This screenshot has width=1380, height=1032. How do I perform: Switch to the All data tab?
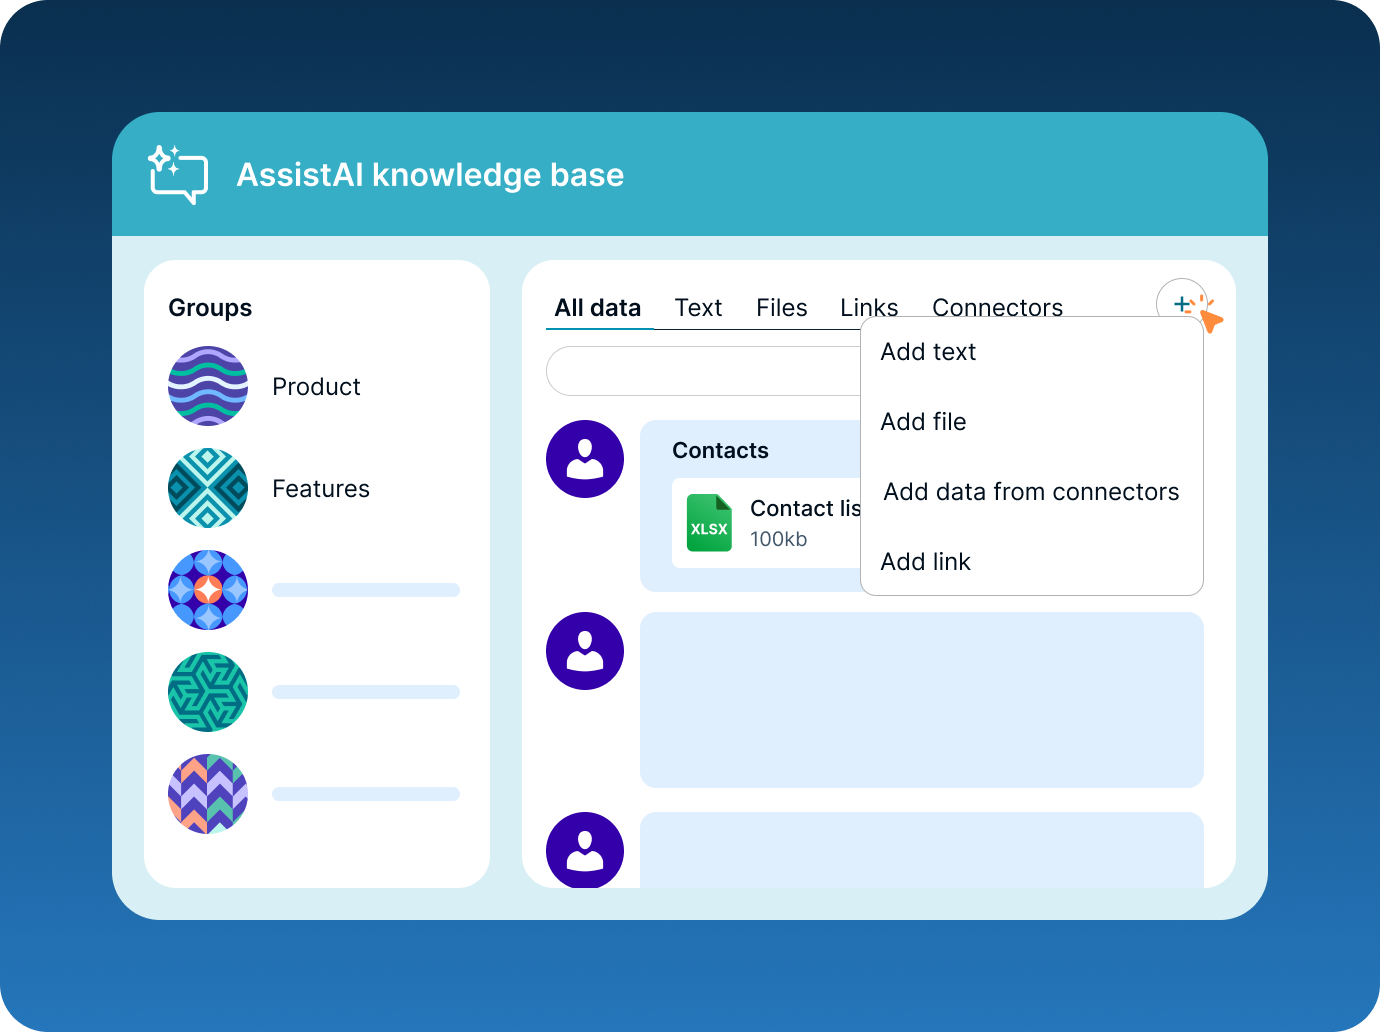pyautogui.click(x=598, y=308)
